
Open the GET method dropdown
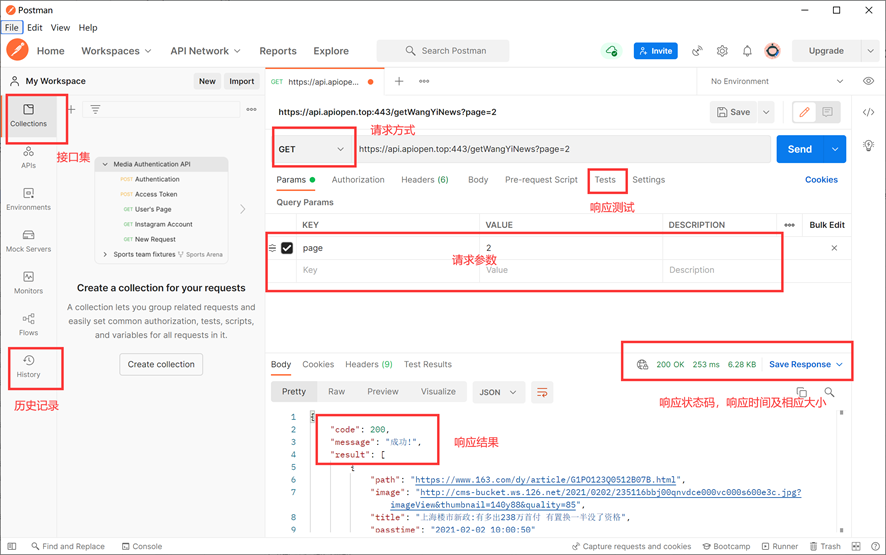tap(311, 149)
